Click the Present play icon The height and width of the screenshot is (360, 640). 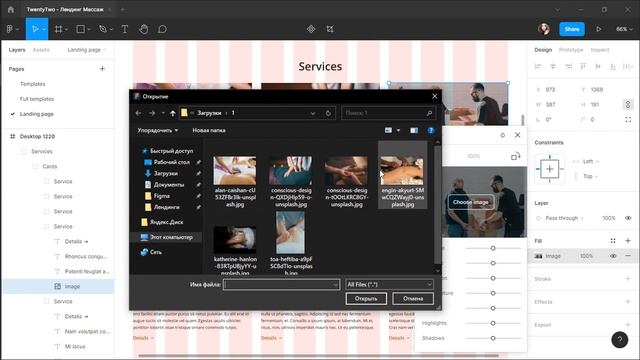point(598,29)
